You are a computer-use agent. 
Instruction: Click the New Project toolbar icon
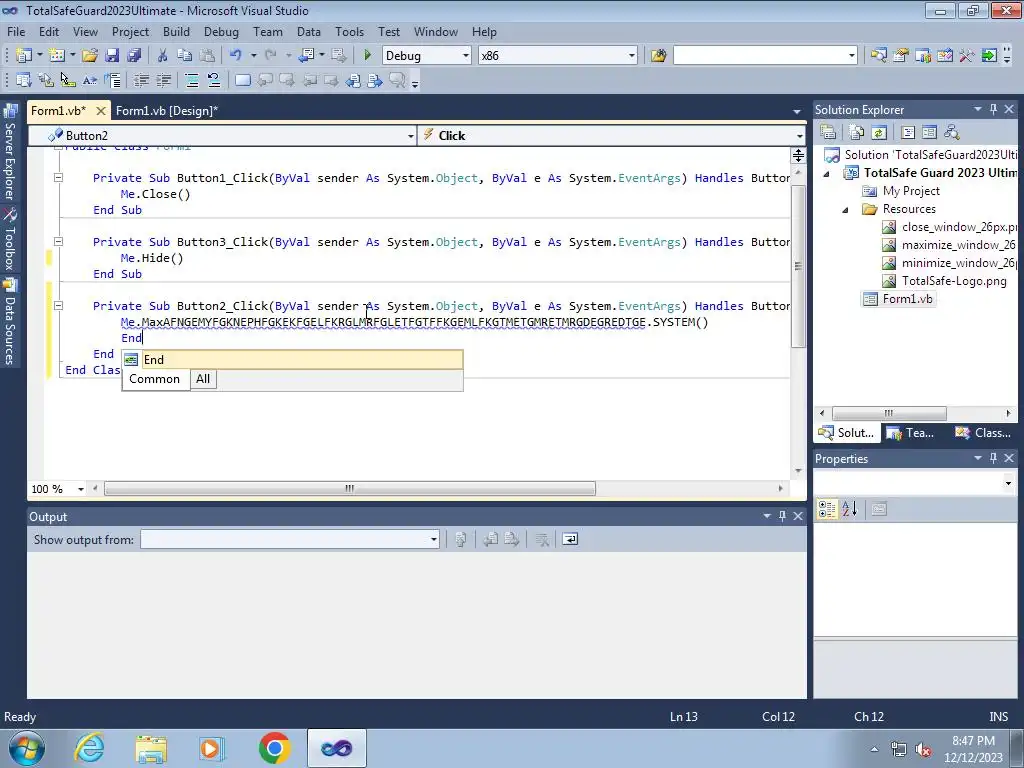[24, 56]
